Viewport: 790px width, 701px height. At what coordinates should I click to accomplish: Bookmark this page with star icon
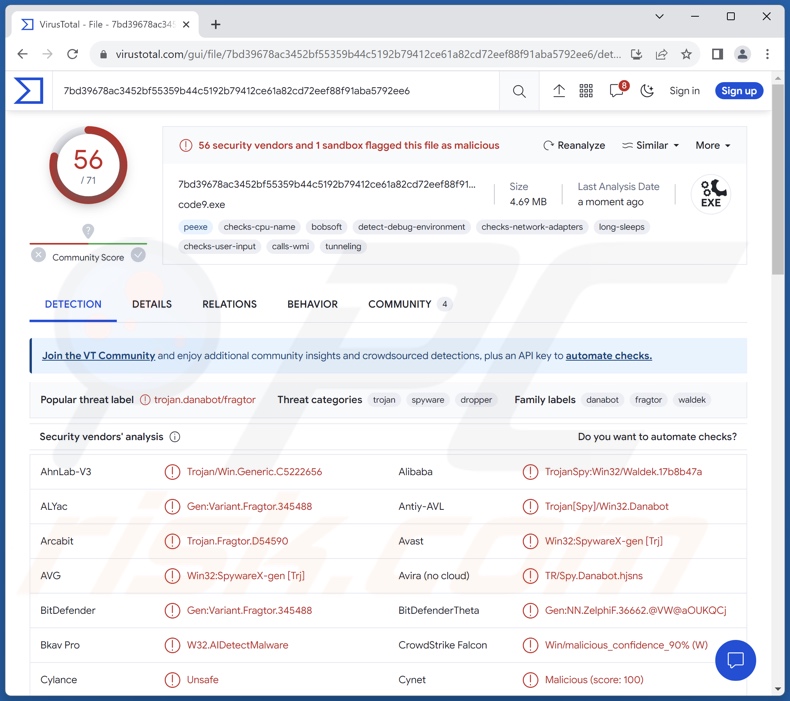686,54
